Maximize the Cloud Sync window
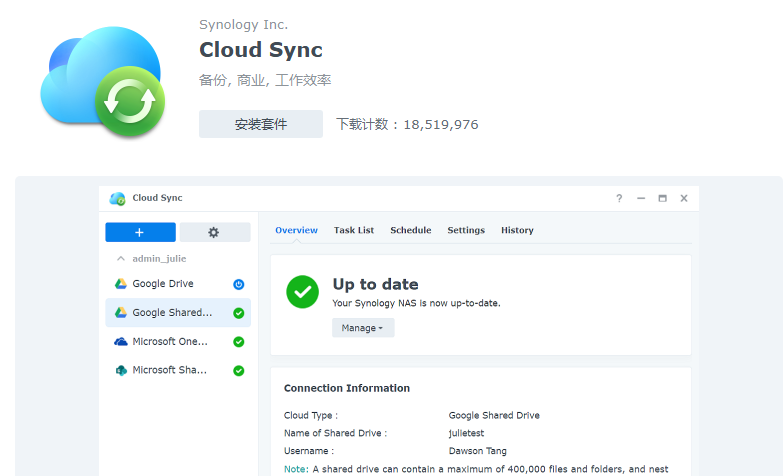Viewport: 783px width, 476px height. [x=662, y=198]
